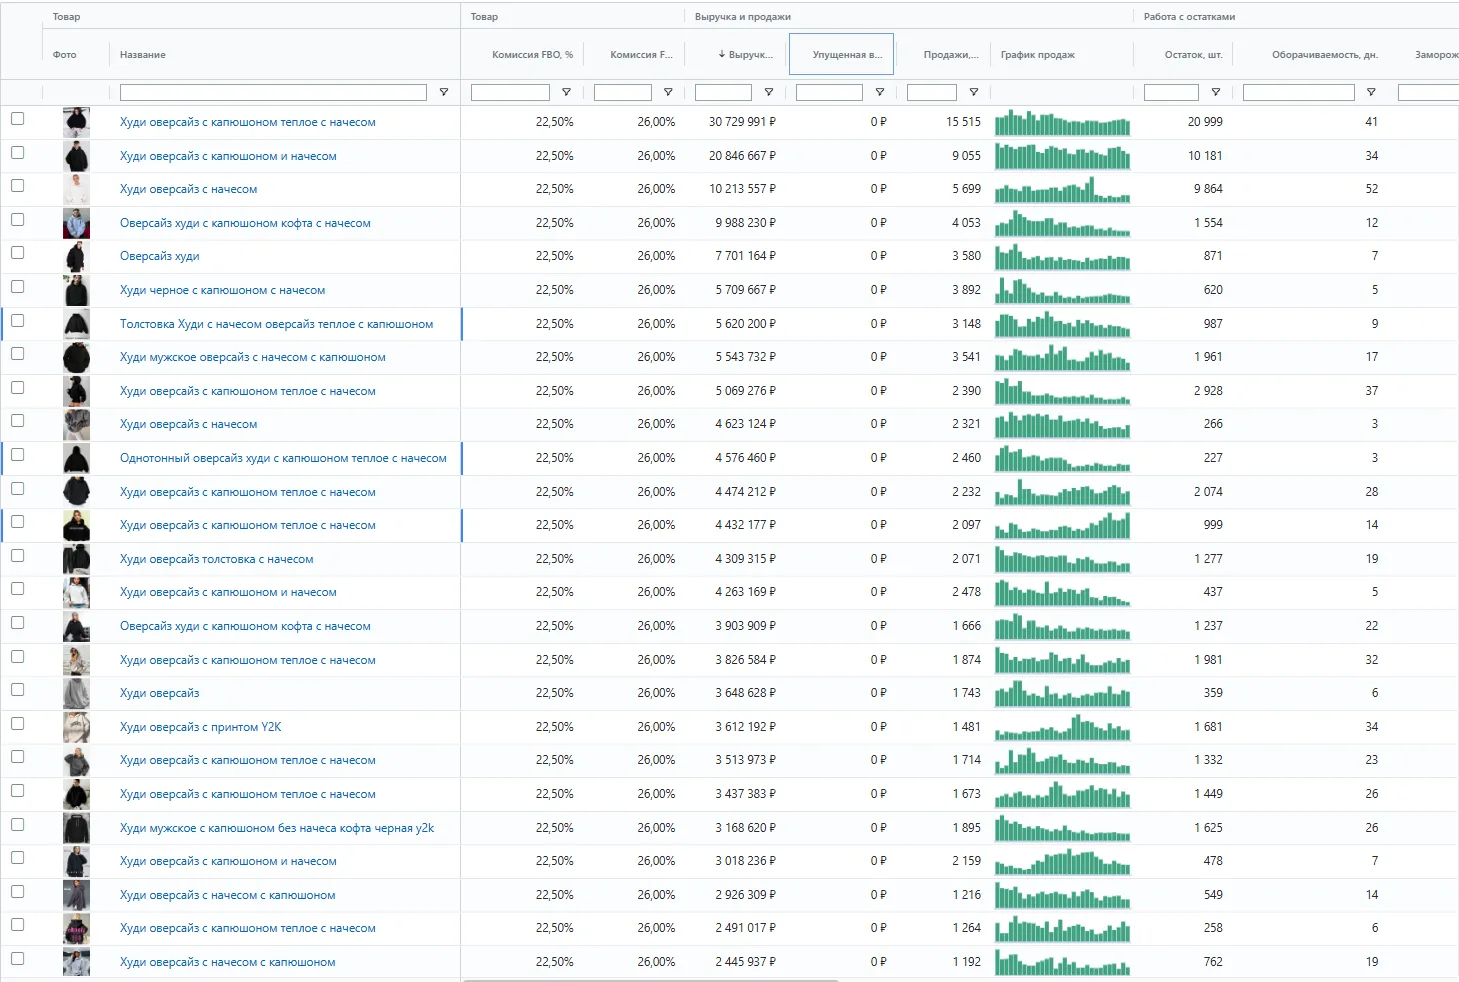Open product photo for "Худи оверсайз с принтом Y2K"
This screenshot has width=1459, height=982.
coord(76,727)
